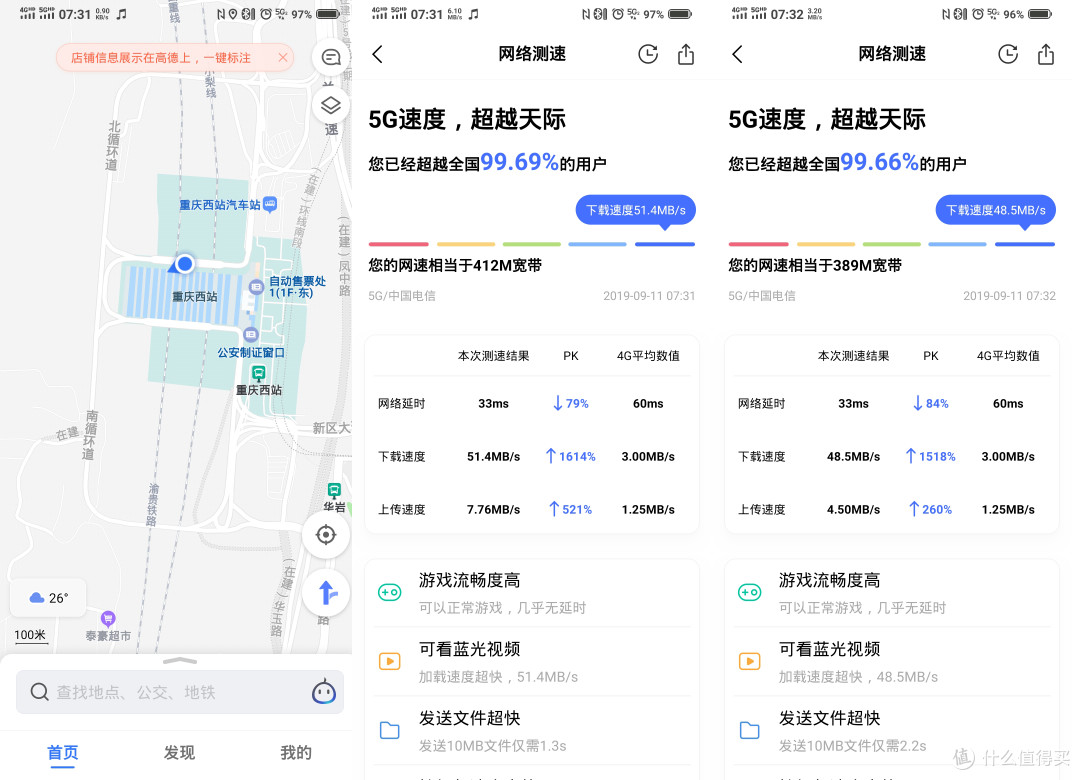Share the 07:32 speed test result
1080x780 pixels.
coord(1046,54)
